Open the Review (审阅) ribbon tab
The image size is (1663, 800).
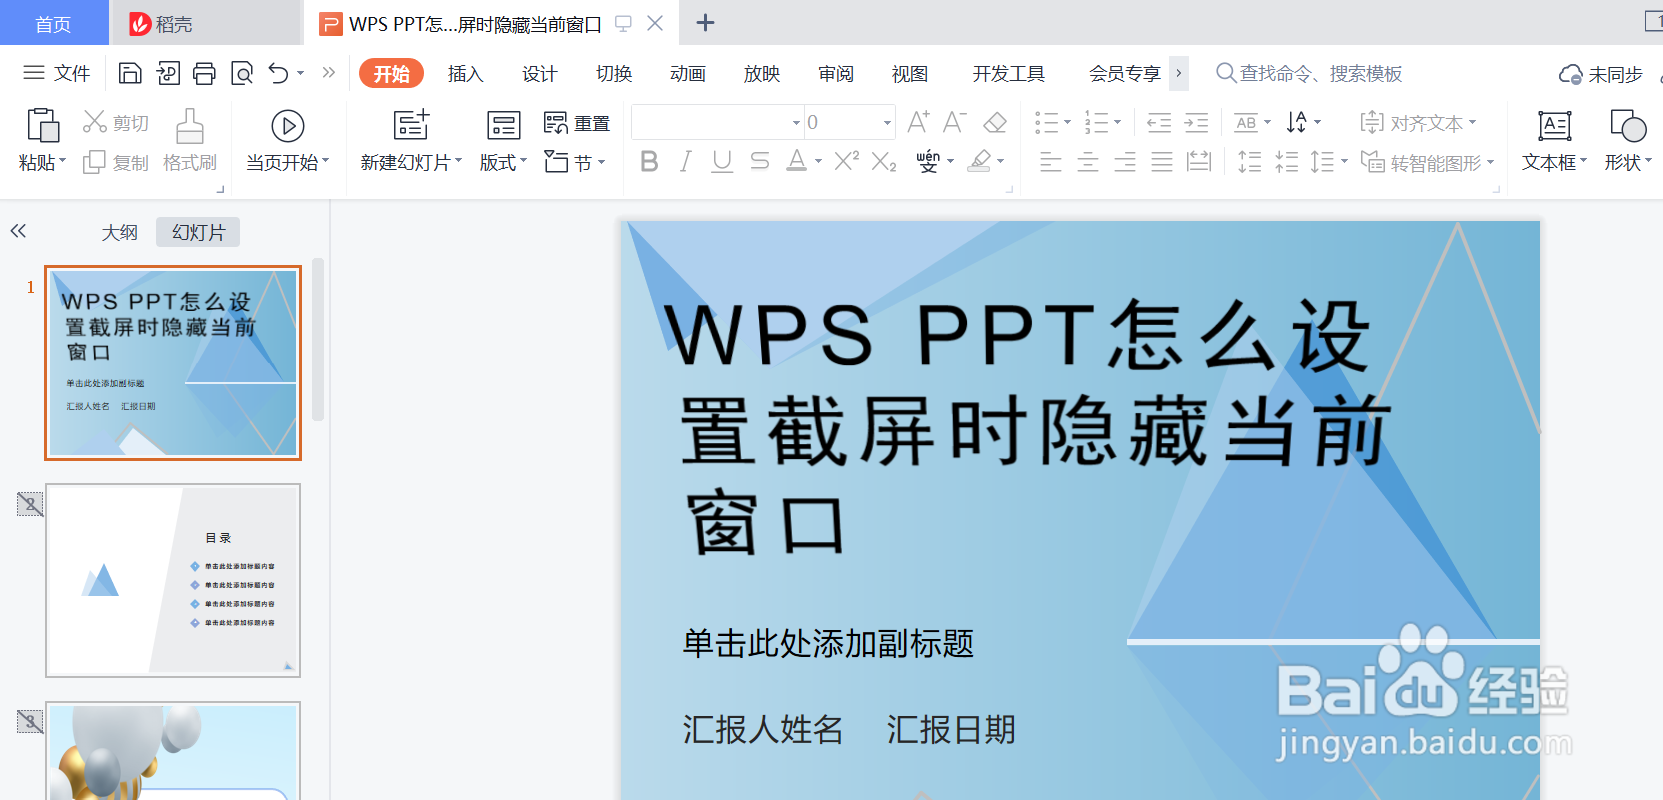(836, 74)
